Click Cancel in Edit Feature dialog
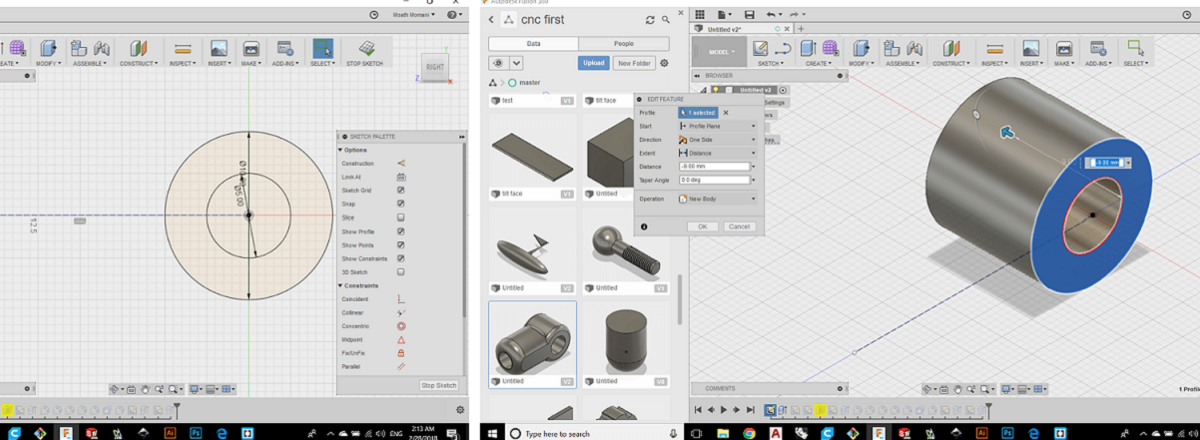This screenshot has height=440, width=1200. pyautogui.click(x=738, y=227)
